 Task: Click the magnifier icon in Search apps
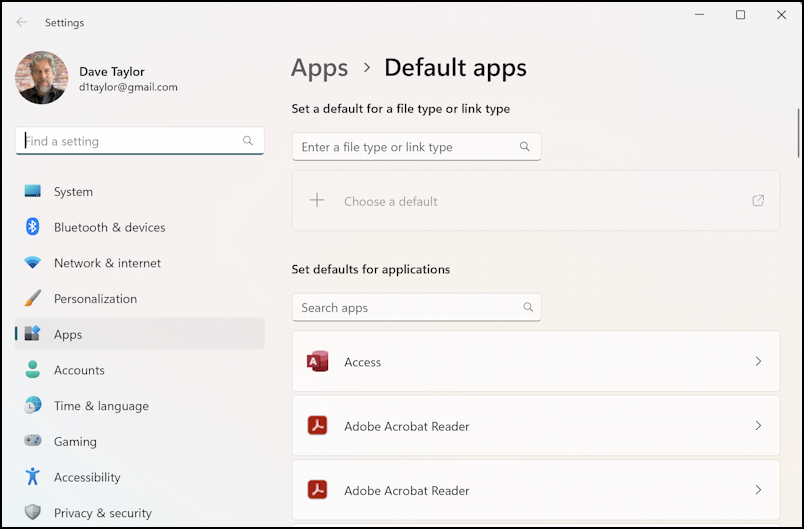coord(528,307)
